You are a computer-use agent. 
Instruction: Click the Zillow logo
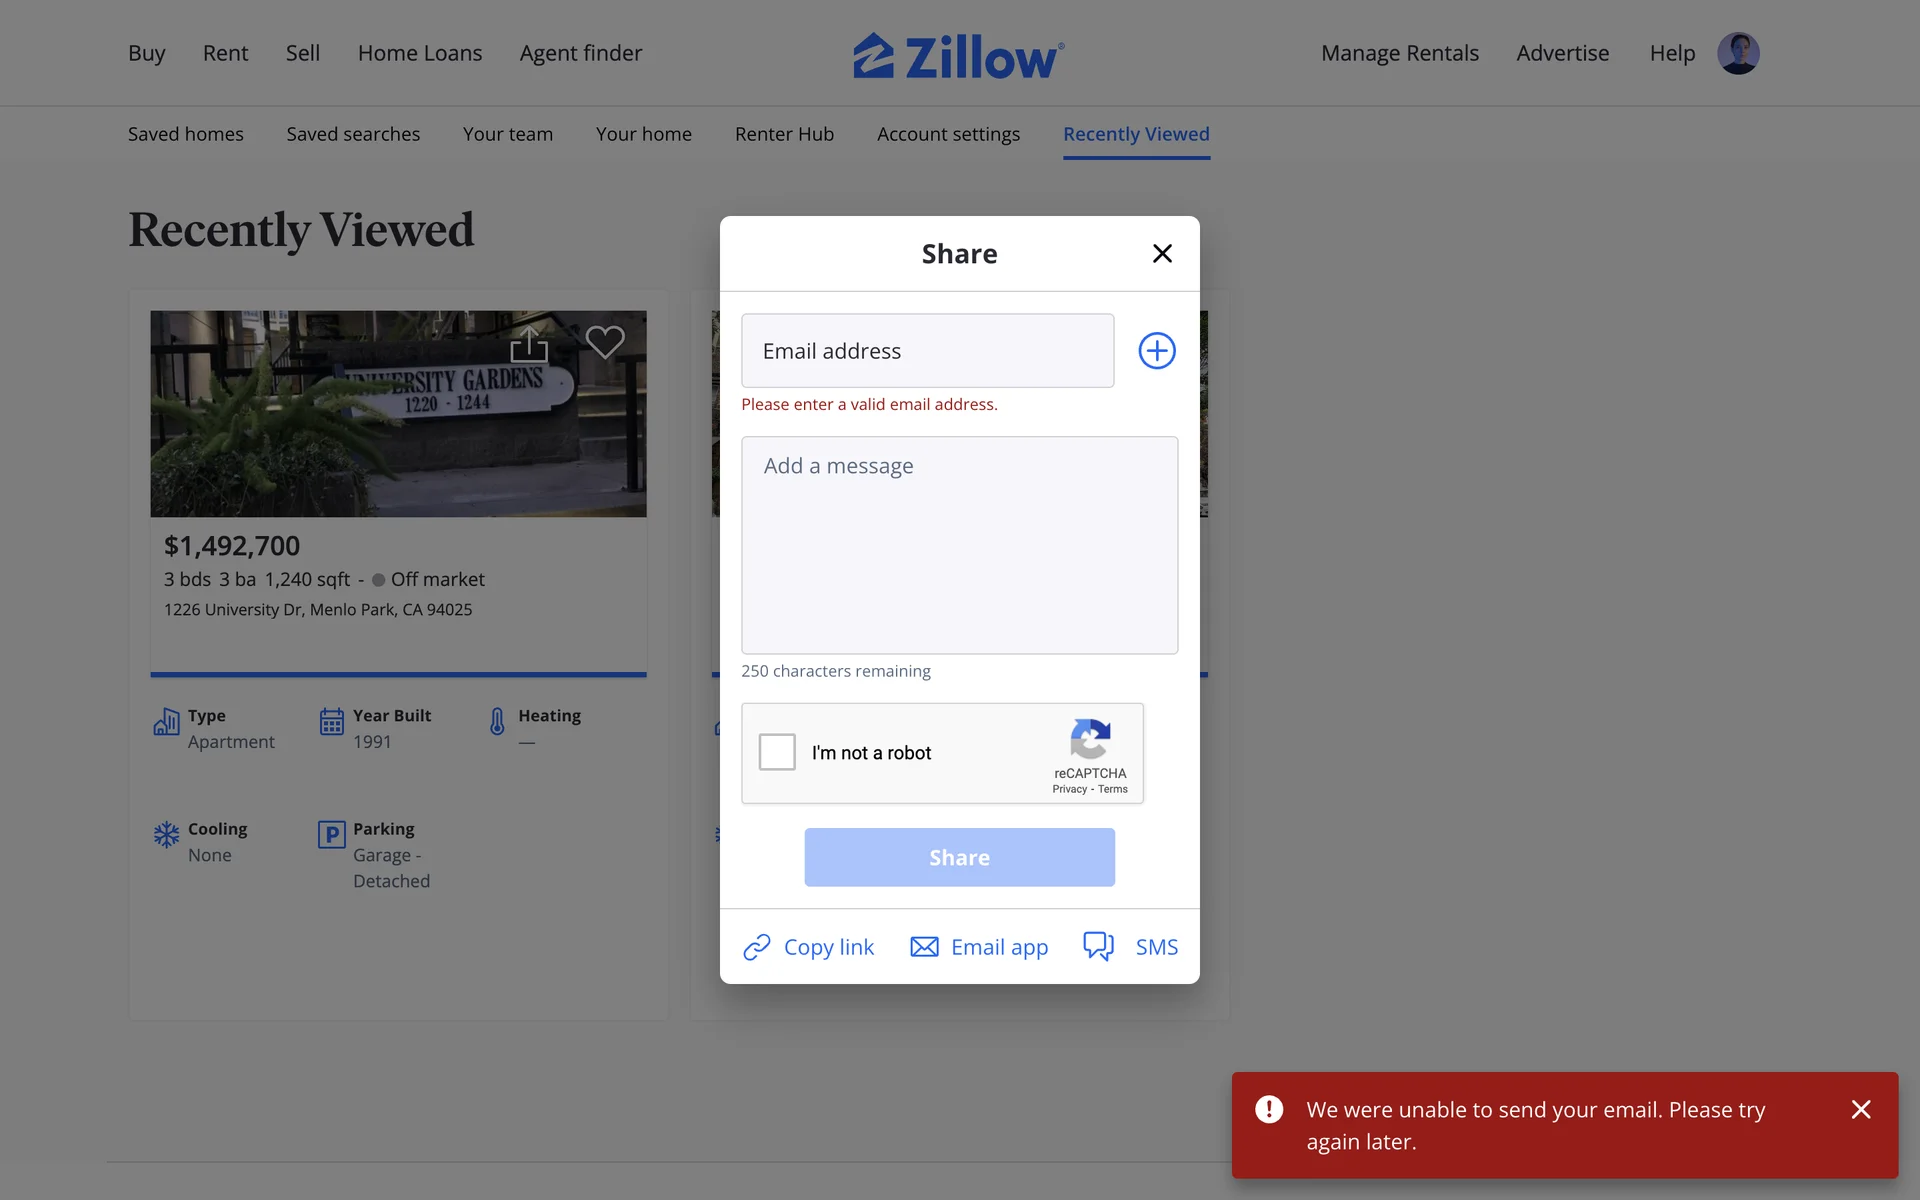pos(959,56)
